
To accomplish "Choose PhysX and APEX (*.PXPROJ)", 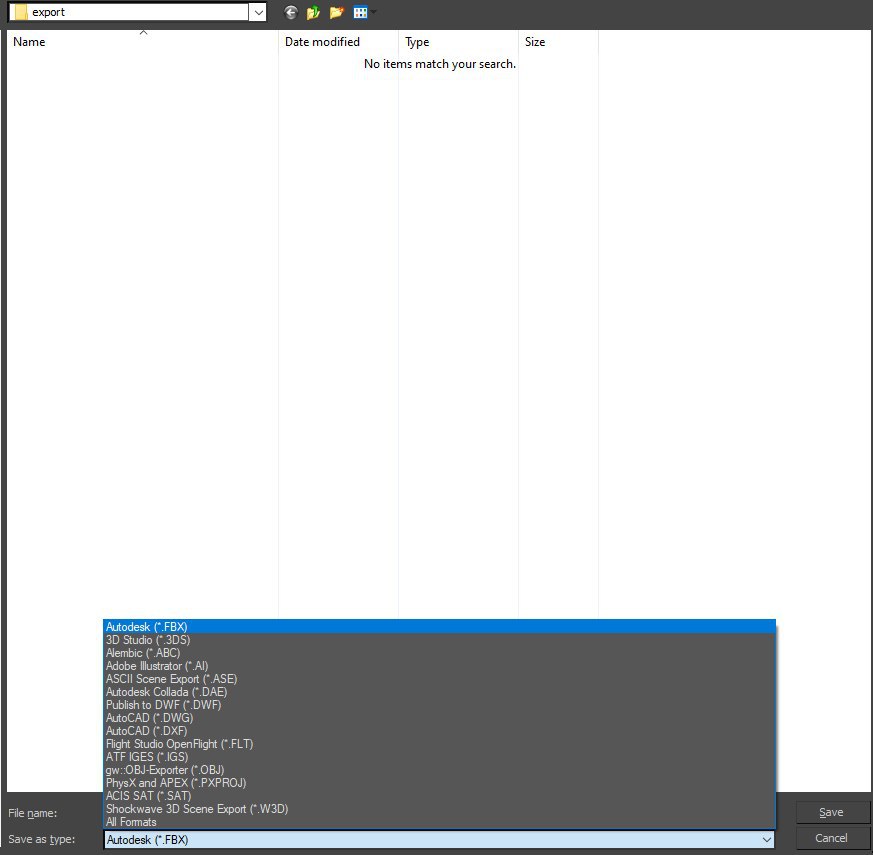I will tap(439, 783).
